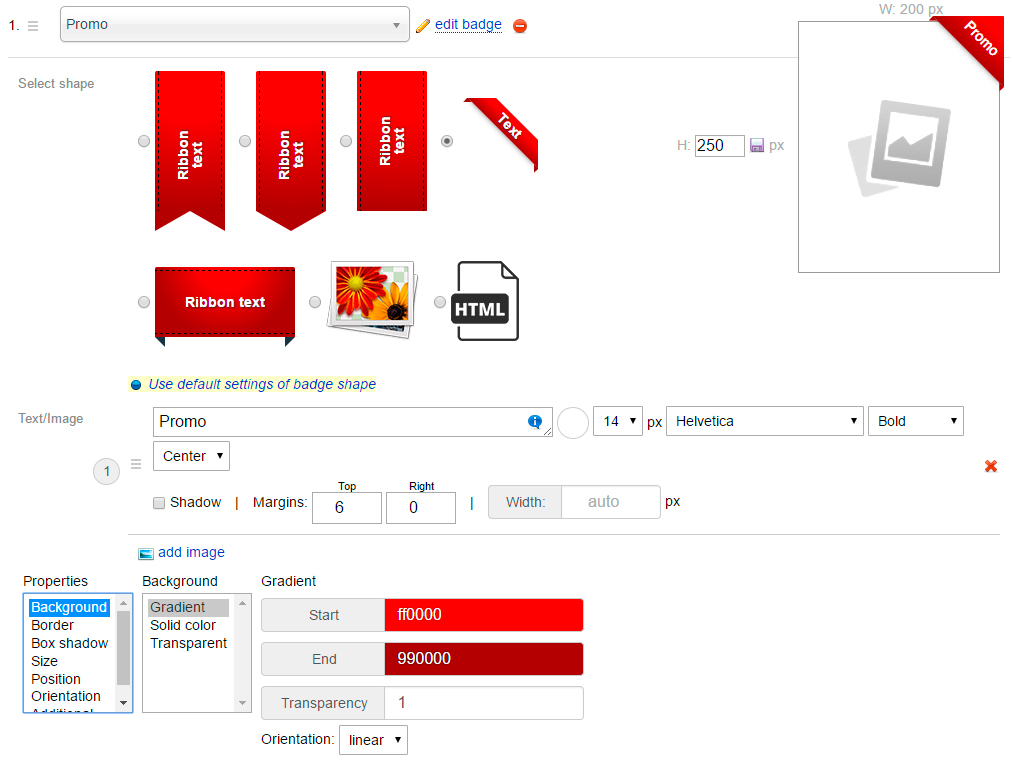1013x764 pixels.
Task: Select Background in the Properties list
Action: (x=69, y=607)
